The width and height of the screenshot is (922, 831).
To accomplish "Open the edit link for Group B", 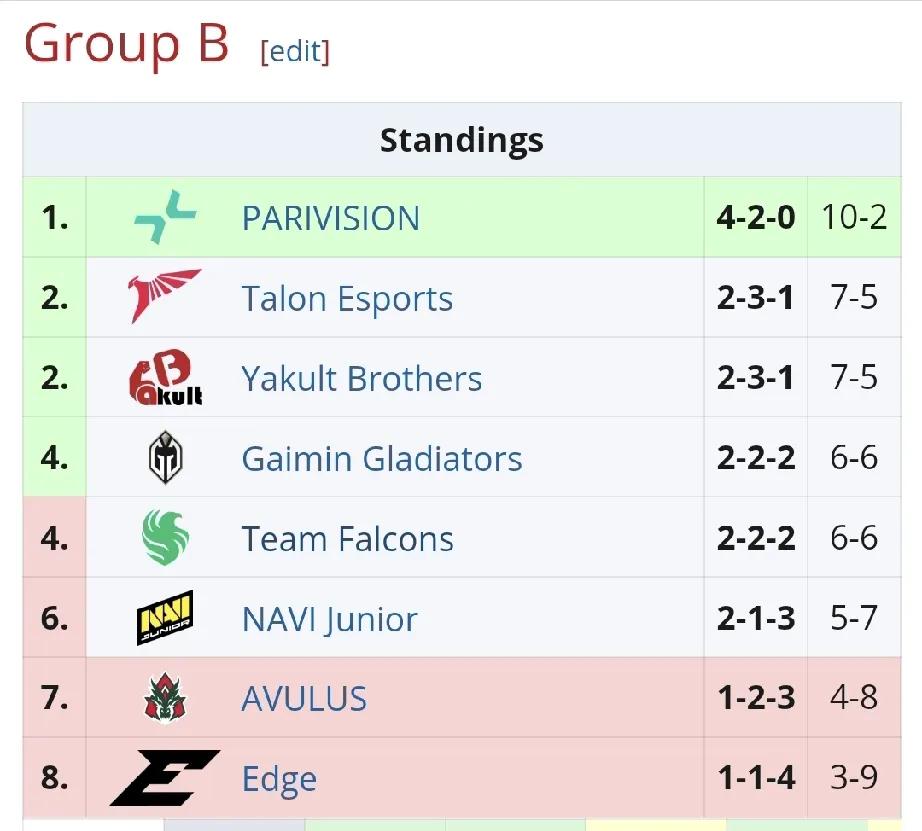I will coord(295,51).
